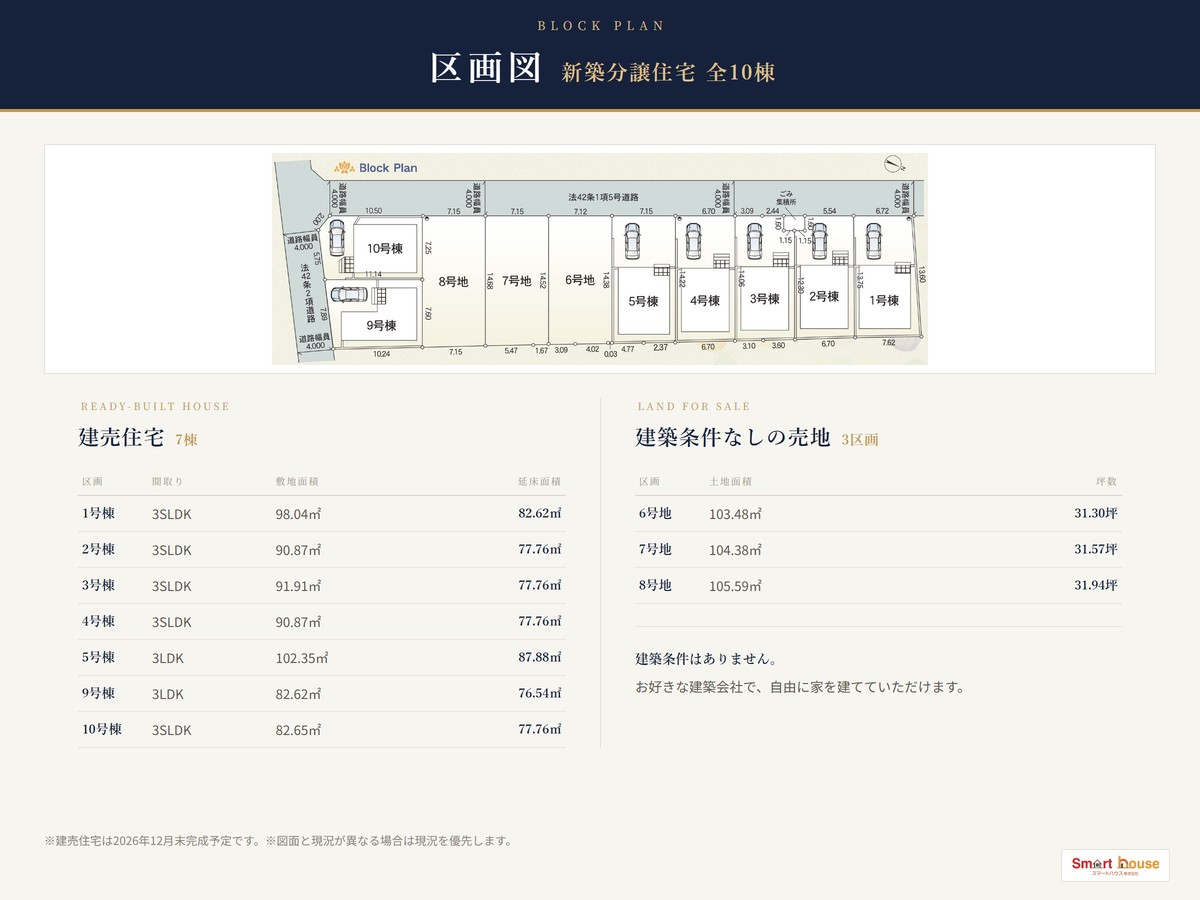Click the 延床面積 column header
The image size is (1200, 900).
click(540, 481)
